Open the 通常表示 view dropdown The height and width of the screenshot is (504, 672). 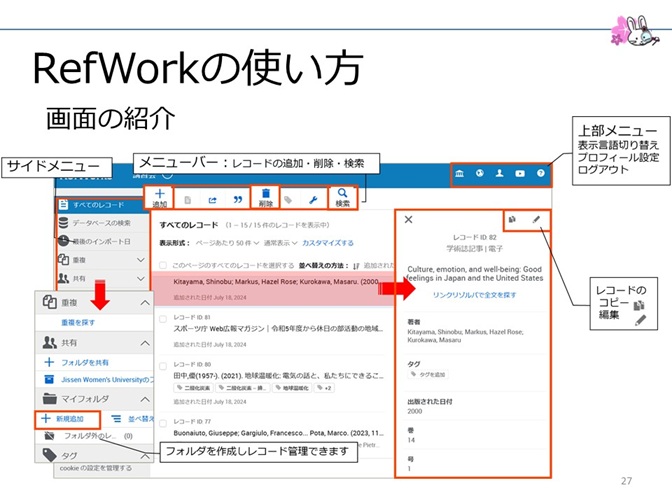click(280, 243)
